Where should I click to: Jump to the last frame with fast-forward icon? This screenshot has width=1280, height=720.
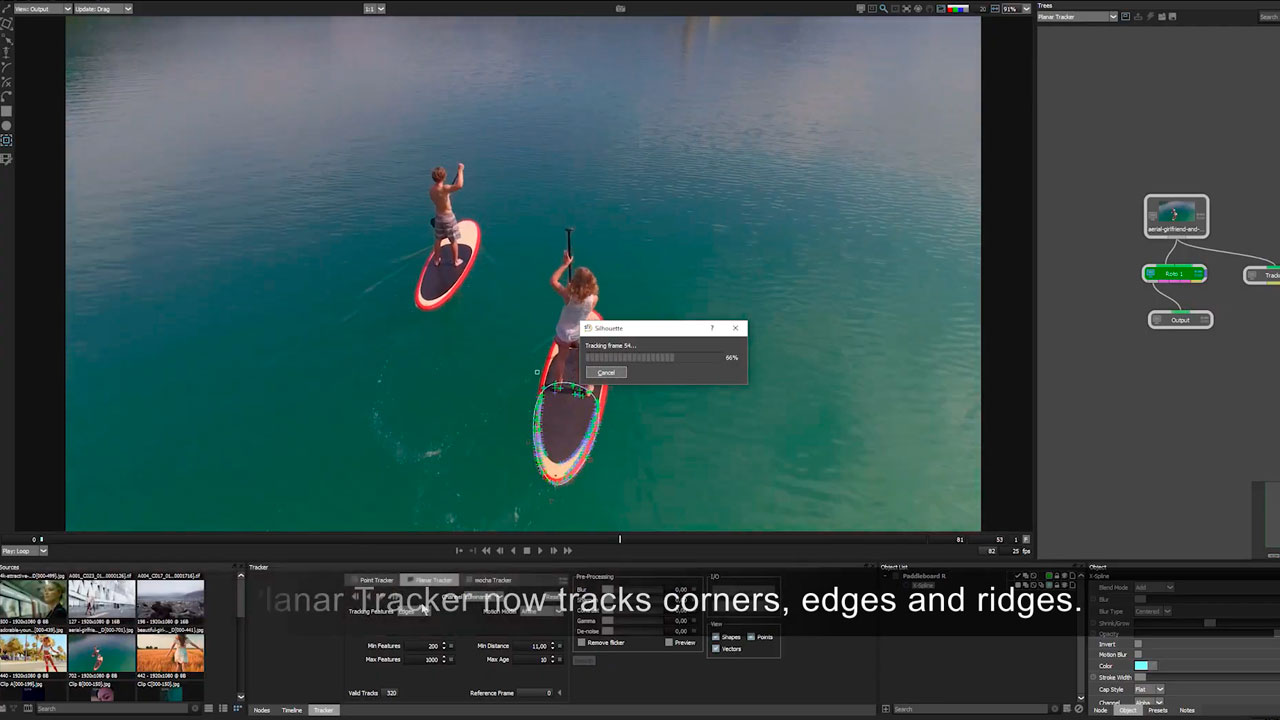pyautogui.click(x=568, y=551)
